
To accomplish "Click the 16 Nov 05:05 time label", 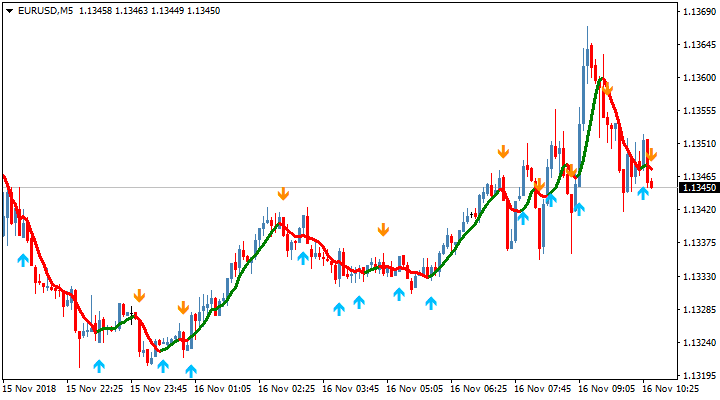I will pyautogui.click(x=415, y=389).
